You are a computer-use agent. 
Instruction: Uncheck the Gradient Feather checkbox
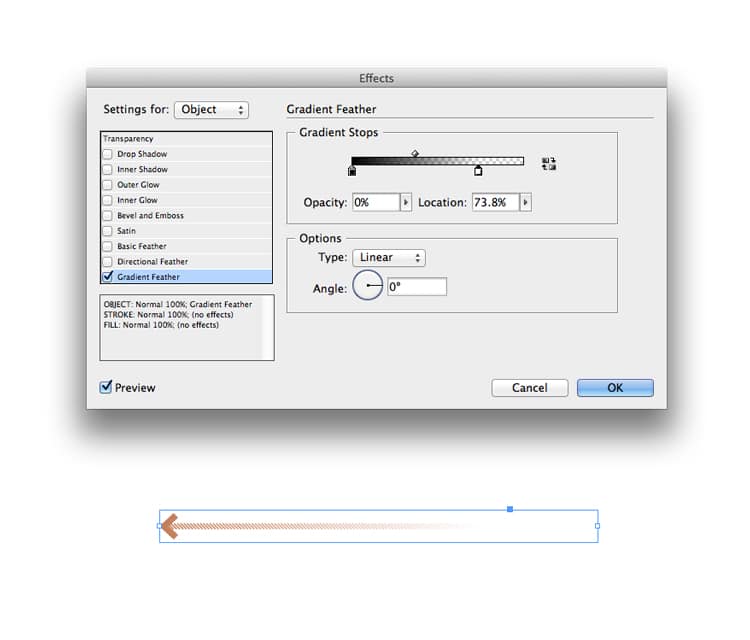click(x=108, y=276)
